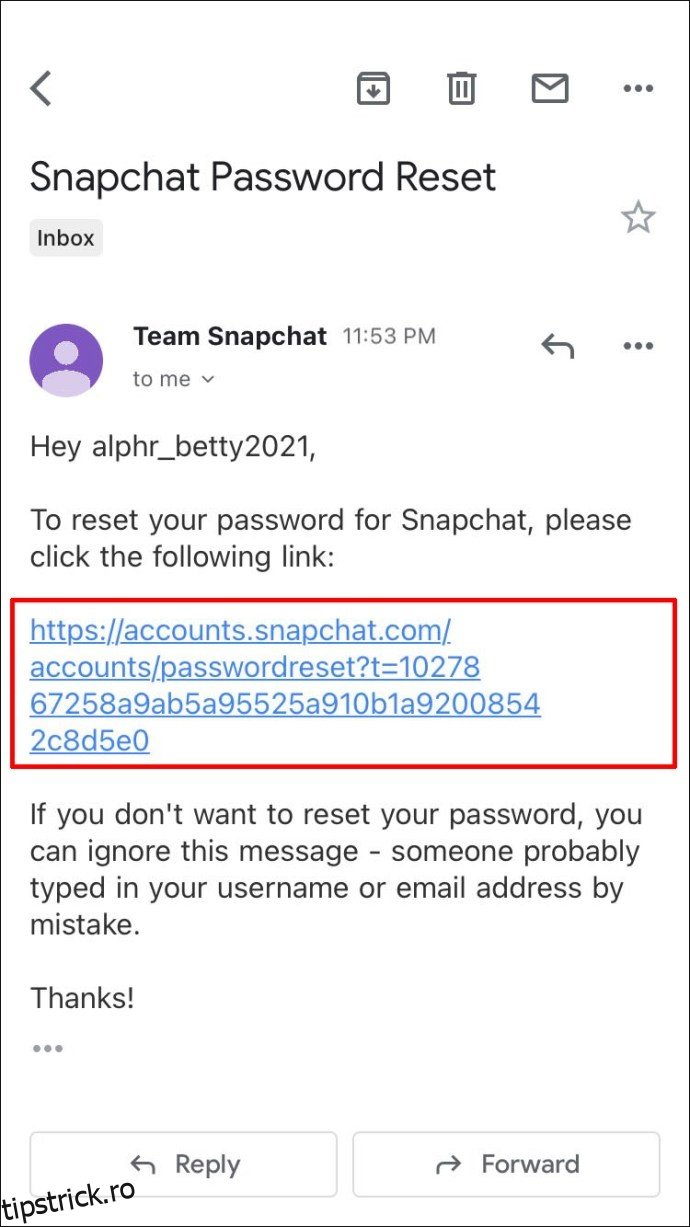Expand recipient details next to "to me"
Image resolution: width=690 pixels, height=1227 pixels.
(x=208, y=379)
